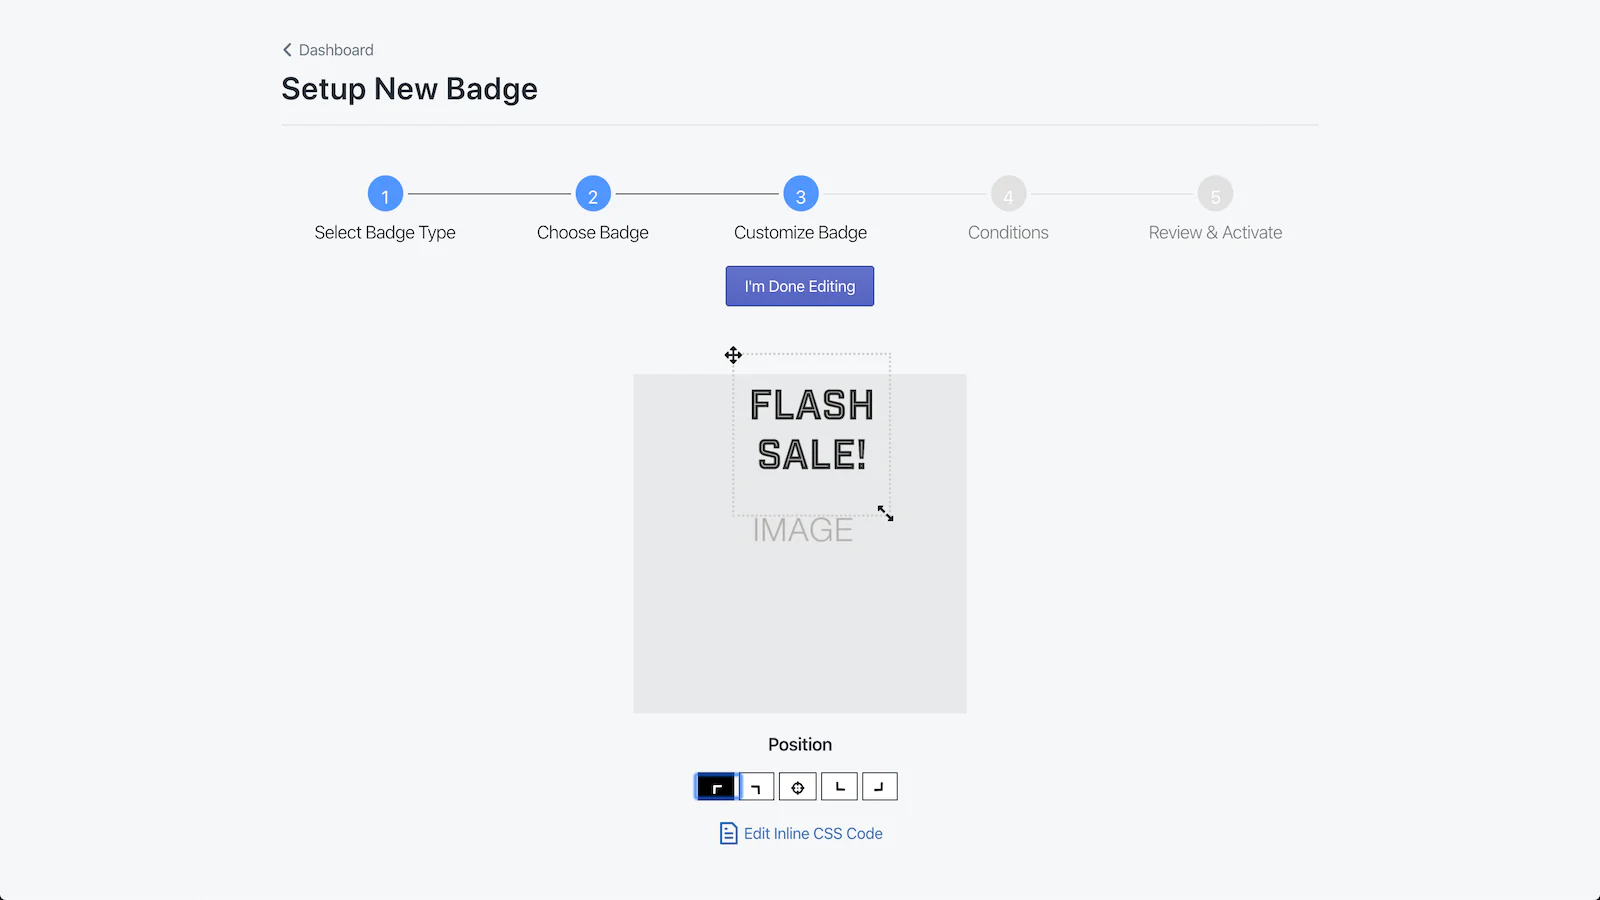Jump to step 2 circle
The height and width of the screenshot is (900, 1600).
click(x=593, y=194)
